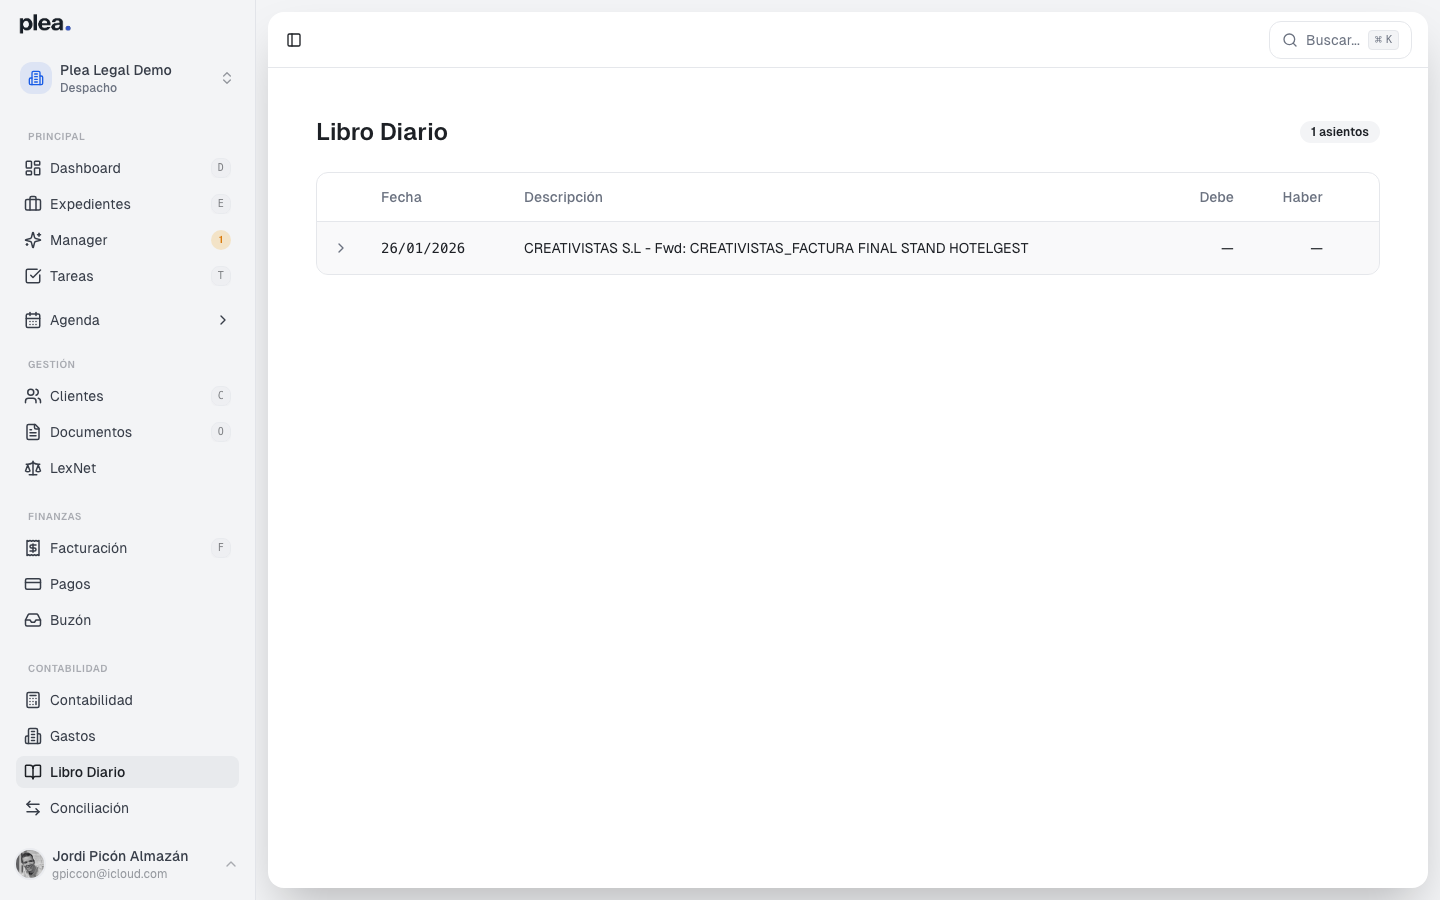Click the Dashboard grid icon
The image size is (1440, 900).
coord(33,168)
